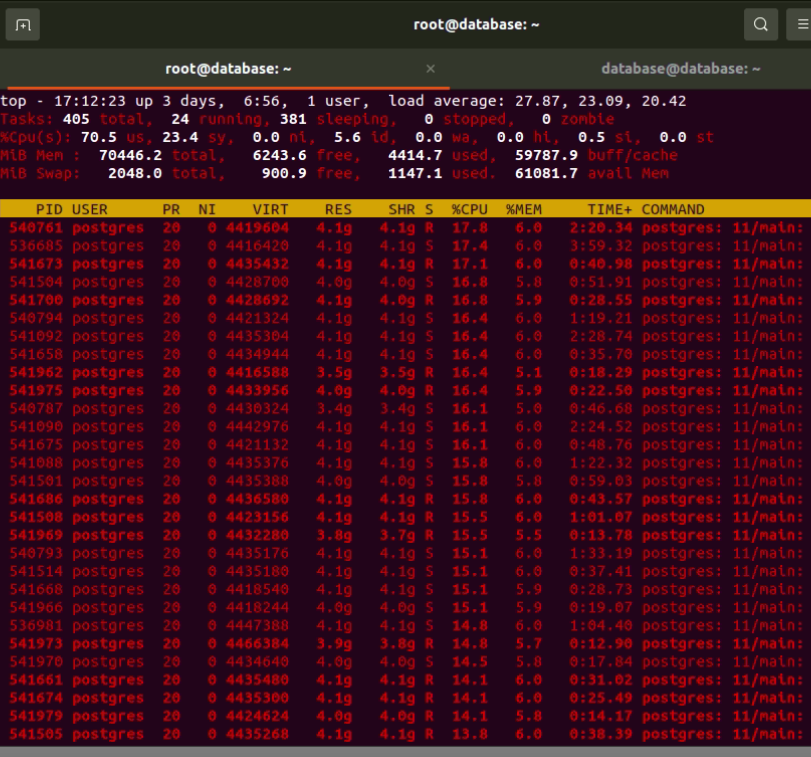Close the root@database tab with its x

click(x=431, y=69)
